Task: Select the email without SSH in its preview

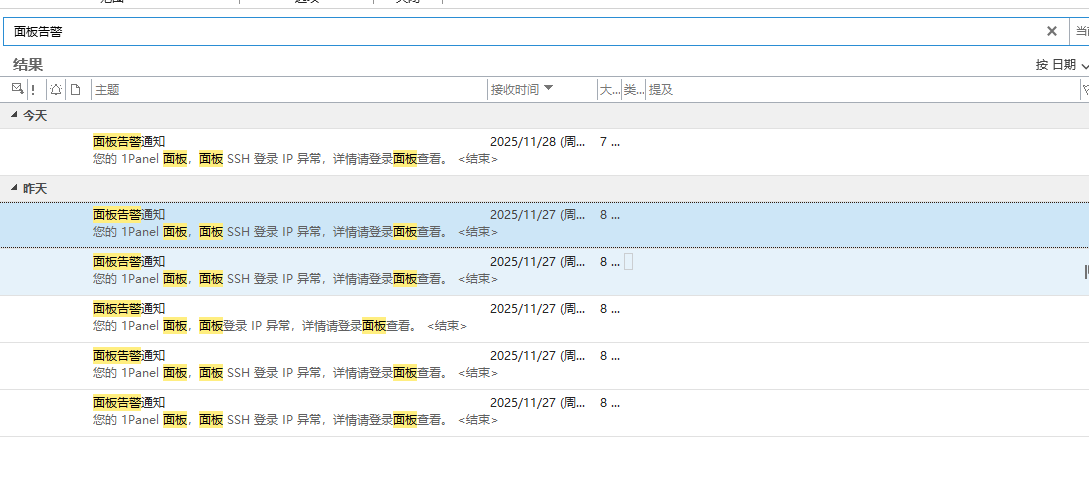Action: point(300,318)
